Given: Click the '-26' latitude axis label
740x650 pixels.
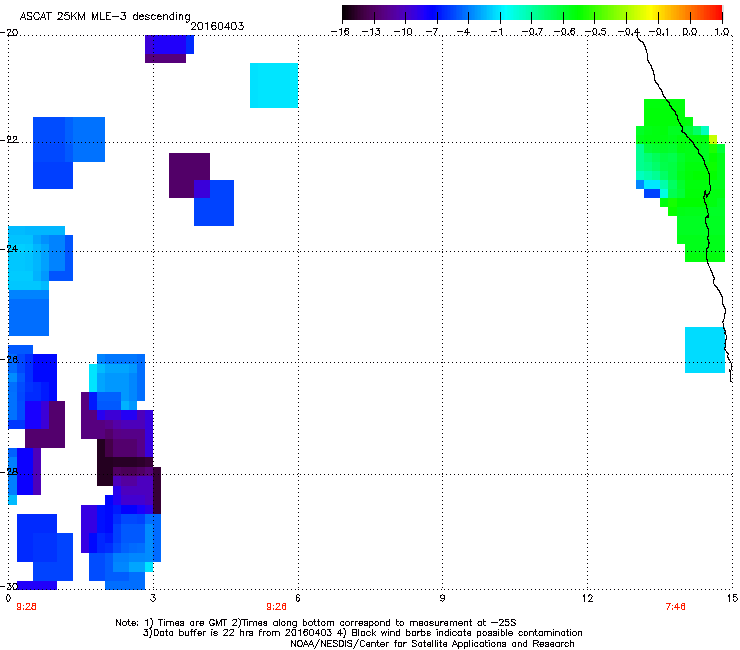Looking at the screenshot, I should click(9, 360).
